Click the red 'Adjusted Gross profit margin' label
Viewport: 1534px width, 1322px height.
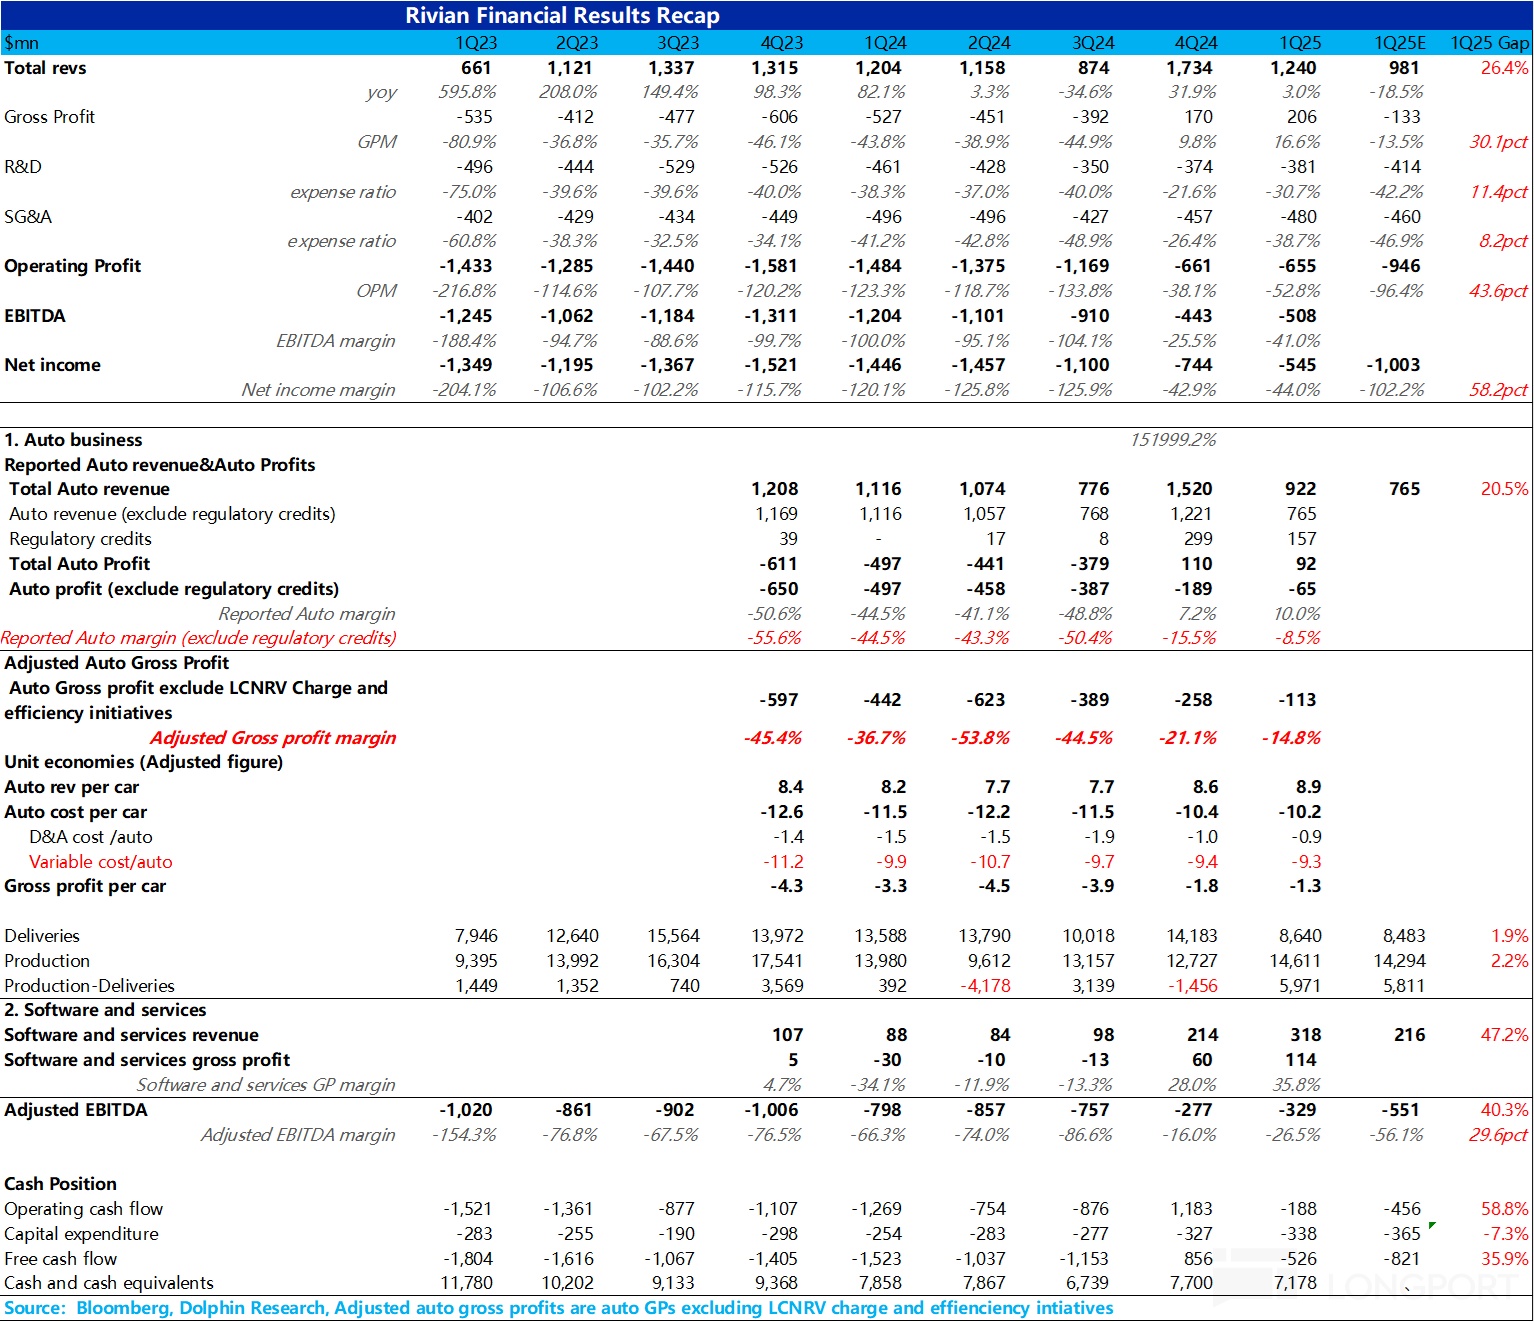[273, 738]
